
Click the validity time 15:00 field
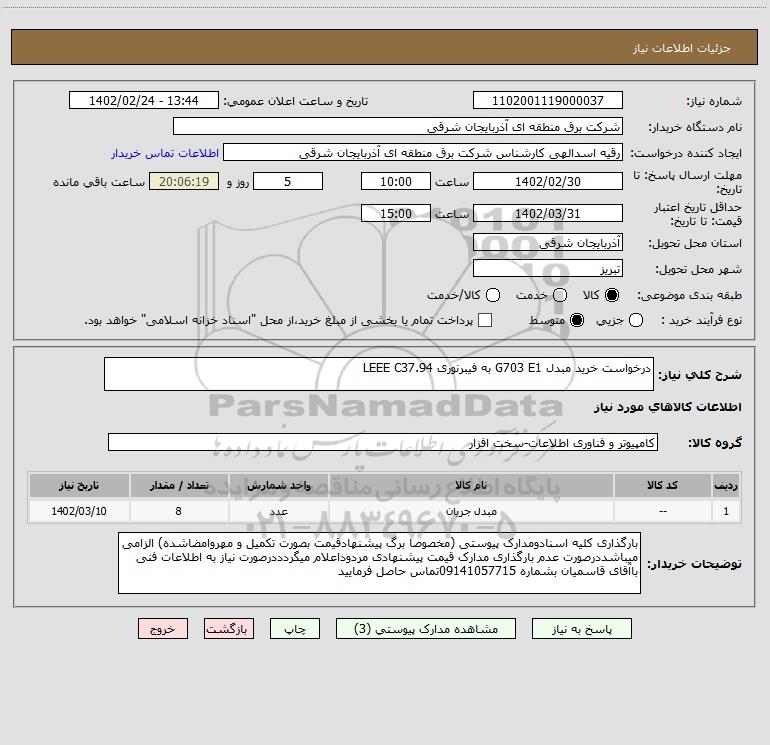click(x=396, y=213)
